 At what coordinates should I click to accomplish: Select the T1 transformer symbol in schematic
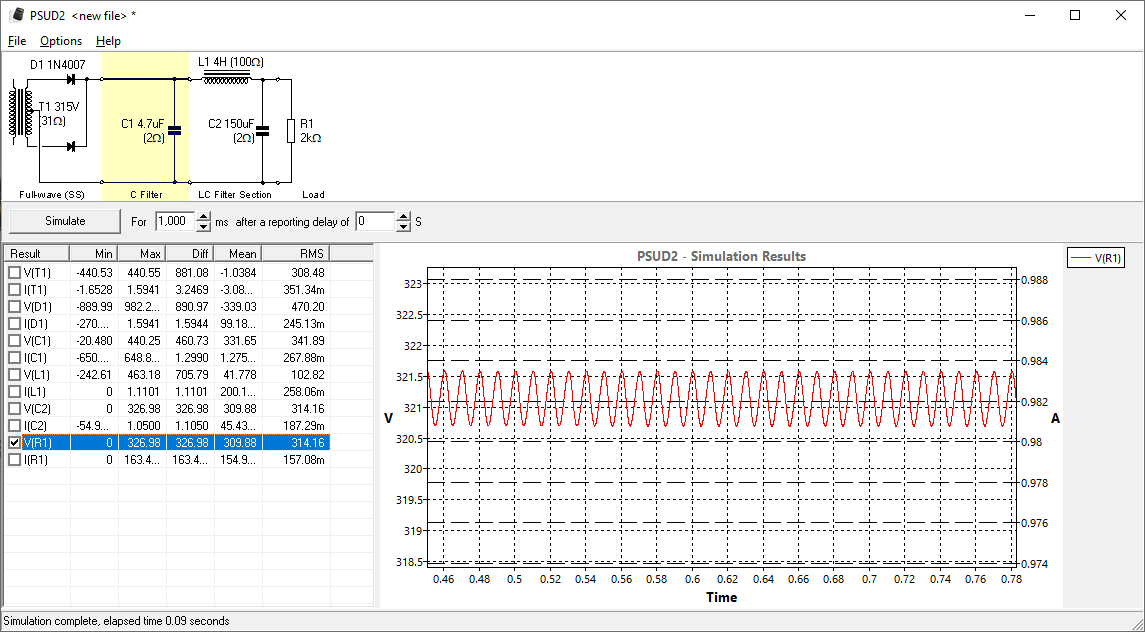tap(22, 111)
